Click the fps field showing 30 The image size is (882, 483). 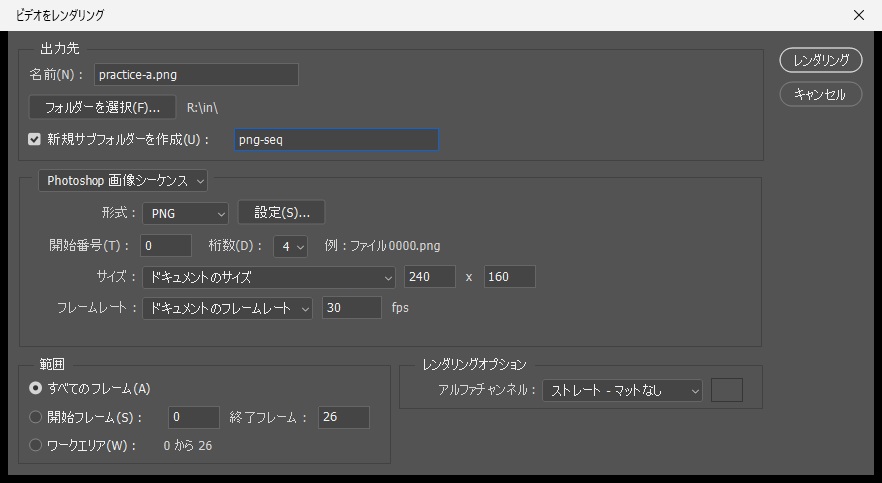[x=352, y=308]
